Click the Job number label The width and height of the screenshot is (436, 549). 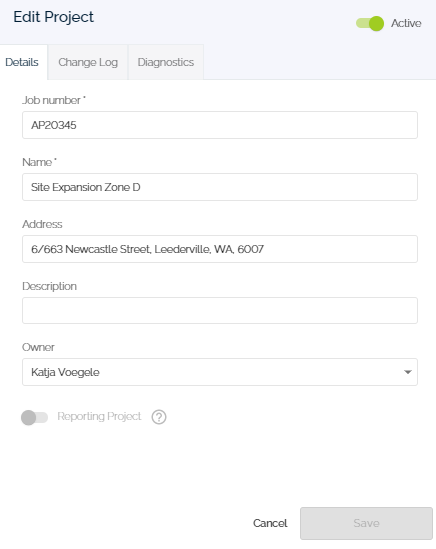click(x=54, y=100)
